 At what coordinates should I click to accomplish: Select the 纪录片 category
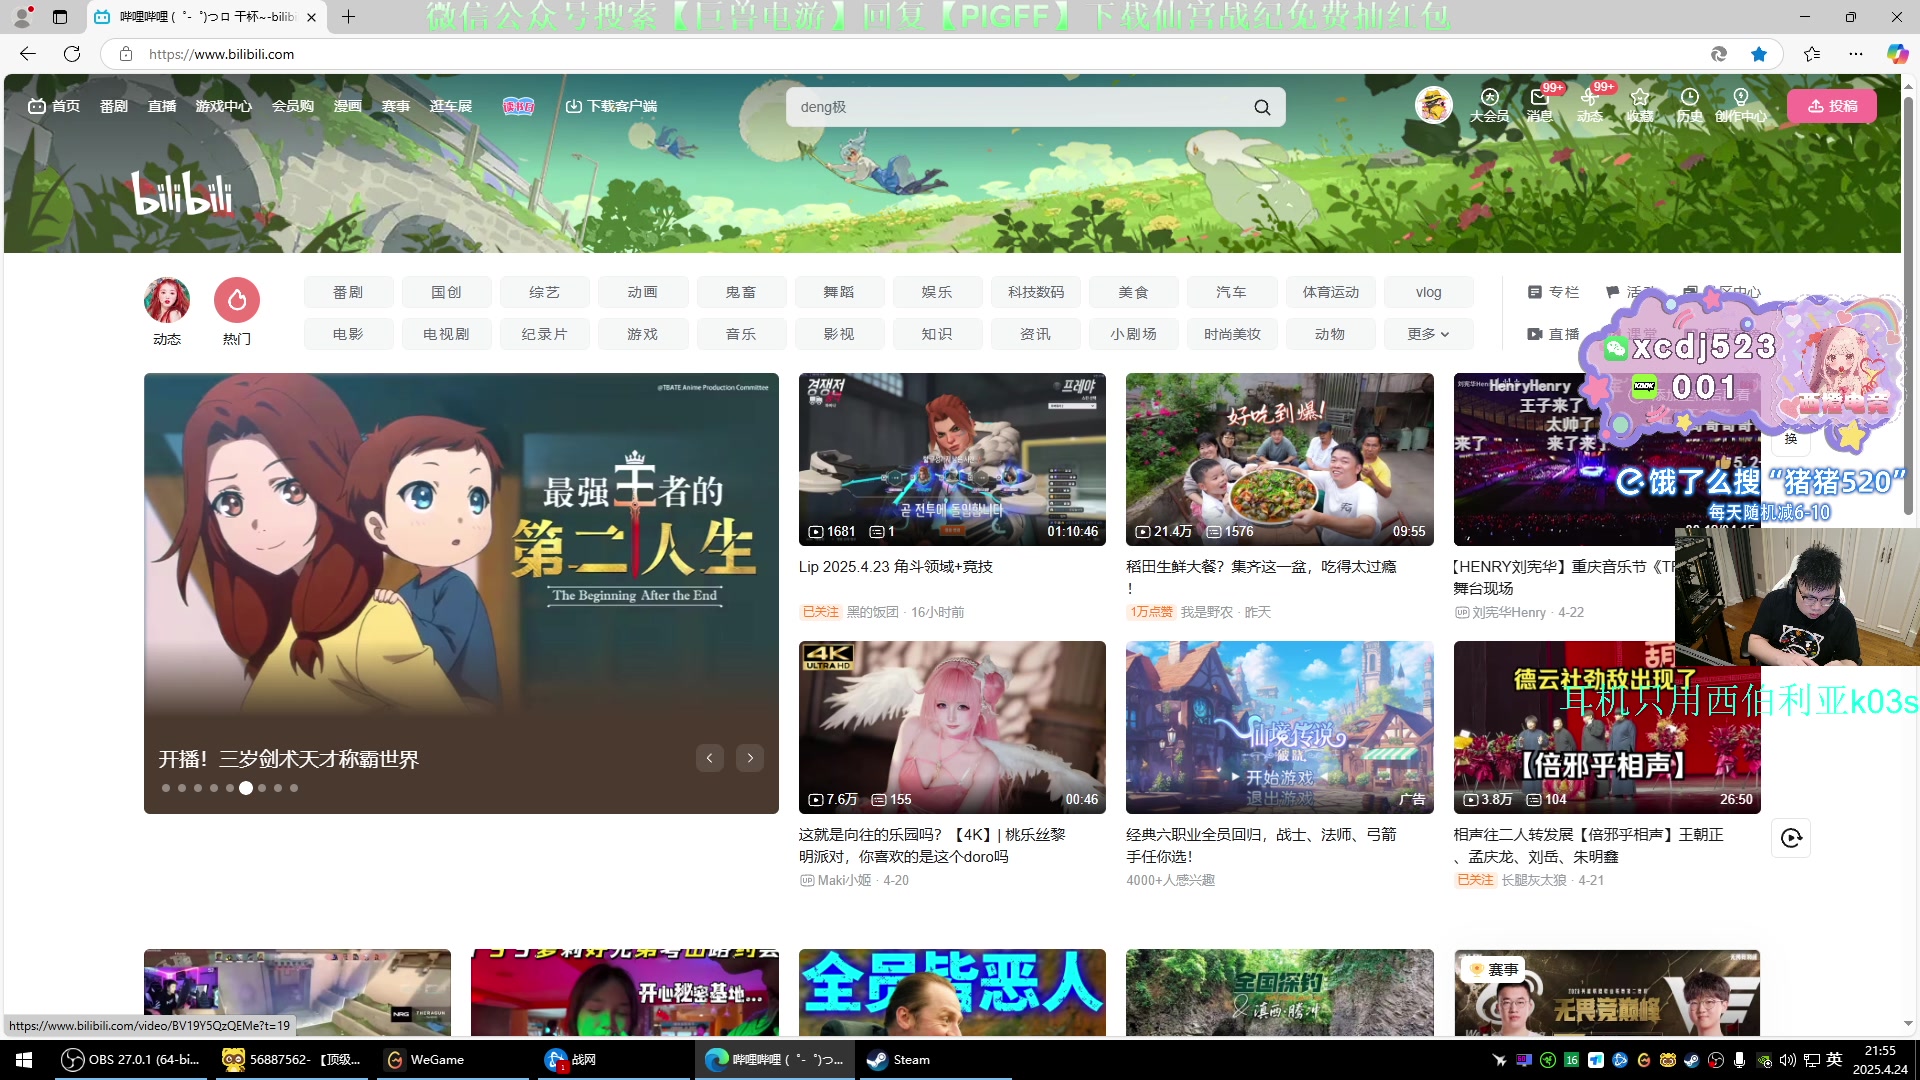pos(544,334)
